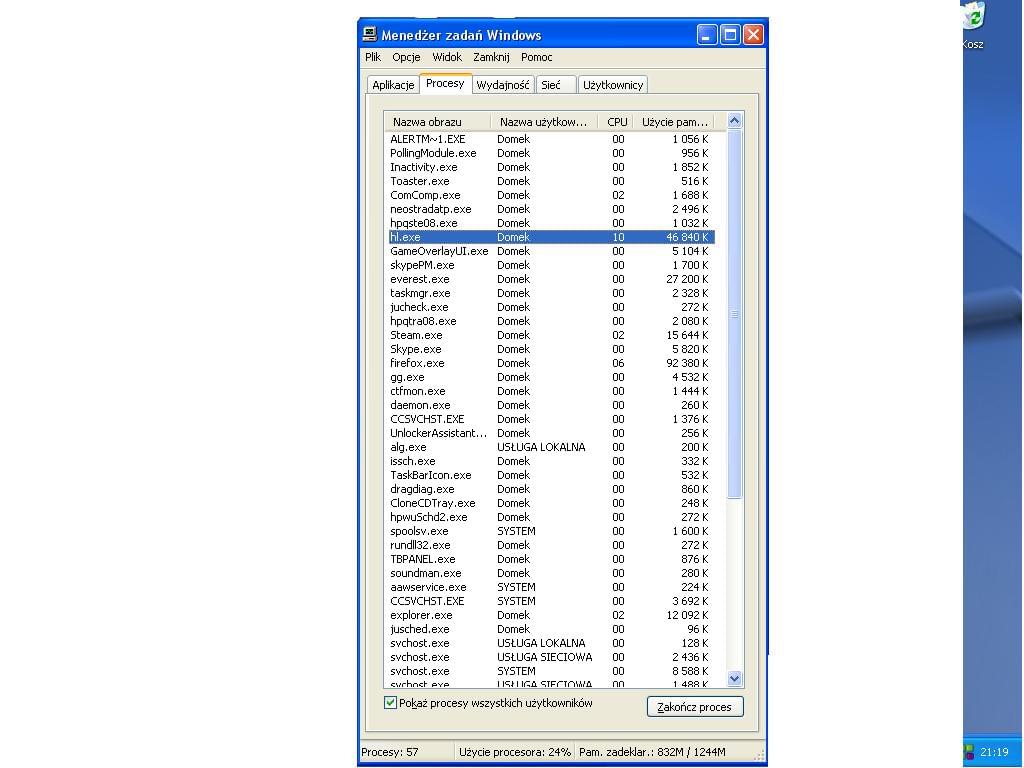Highlight the soundman.exe process

point(552,573)
